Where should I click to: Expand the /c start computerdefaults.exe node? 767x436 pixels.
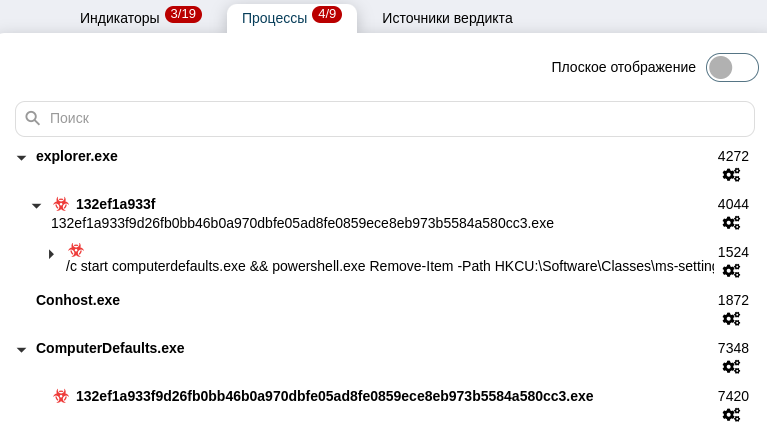tap(51, 254)
